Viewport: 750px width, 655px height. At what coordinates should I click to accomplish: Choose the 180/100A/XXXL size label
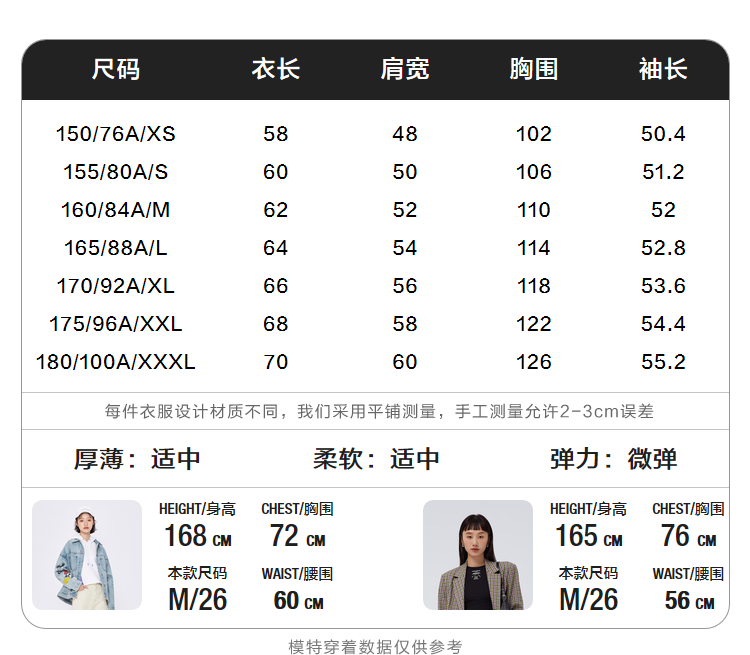116,362
